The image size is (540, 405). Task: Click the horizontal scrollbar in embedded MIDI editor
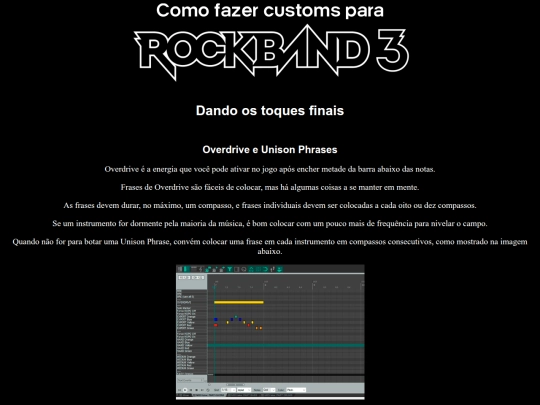(236, 385)
